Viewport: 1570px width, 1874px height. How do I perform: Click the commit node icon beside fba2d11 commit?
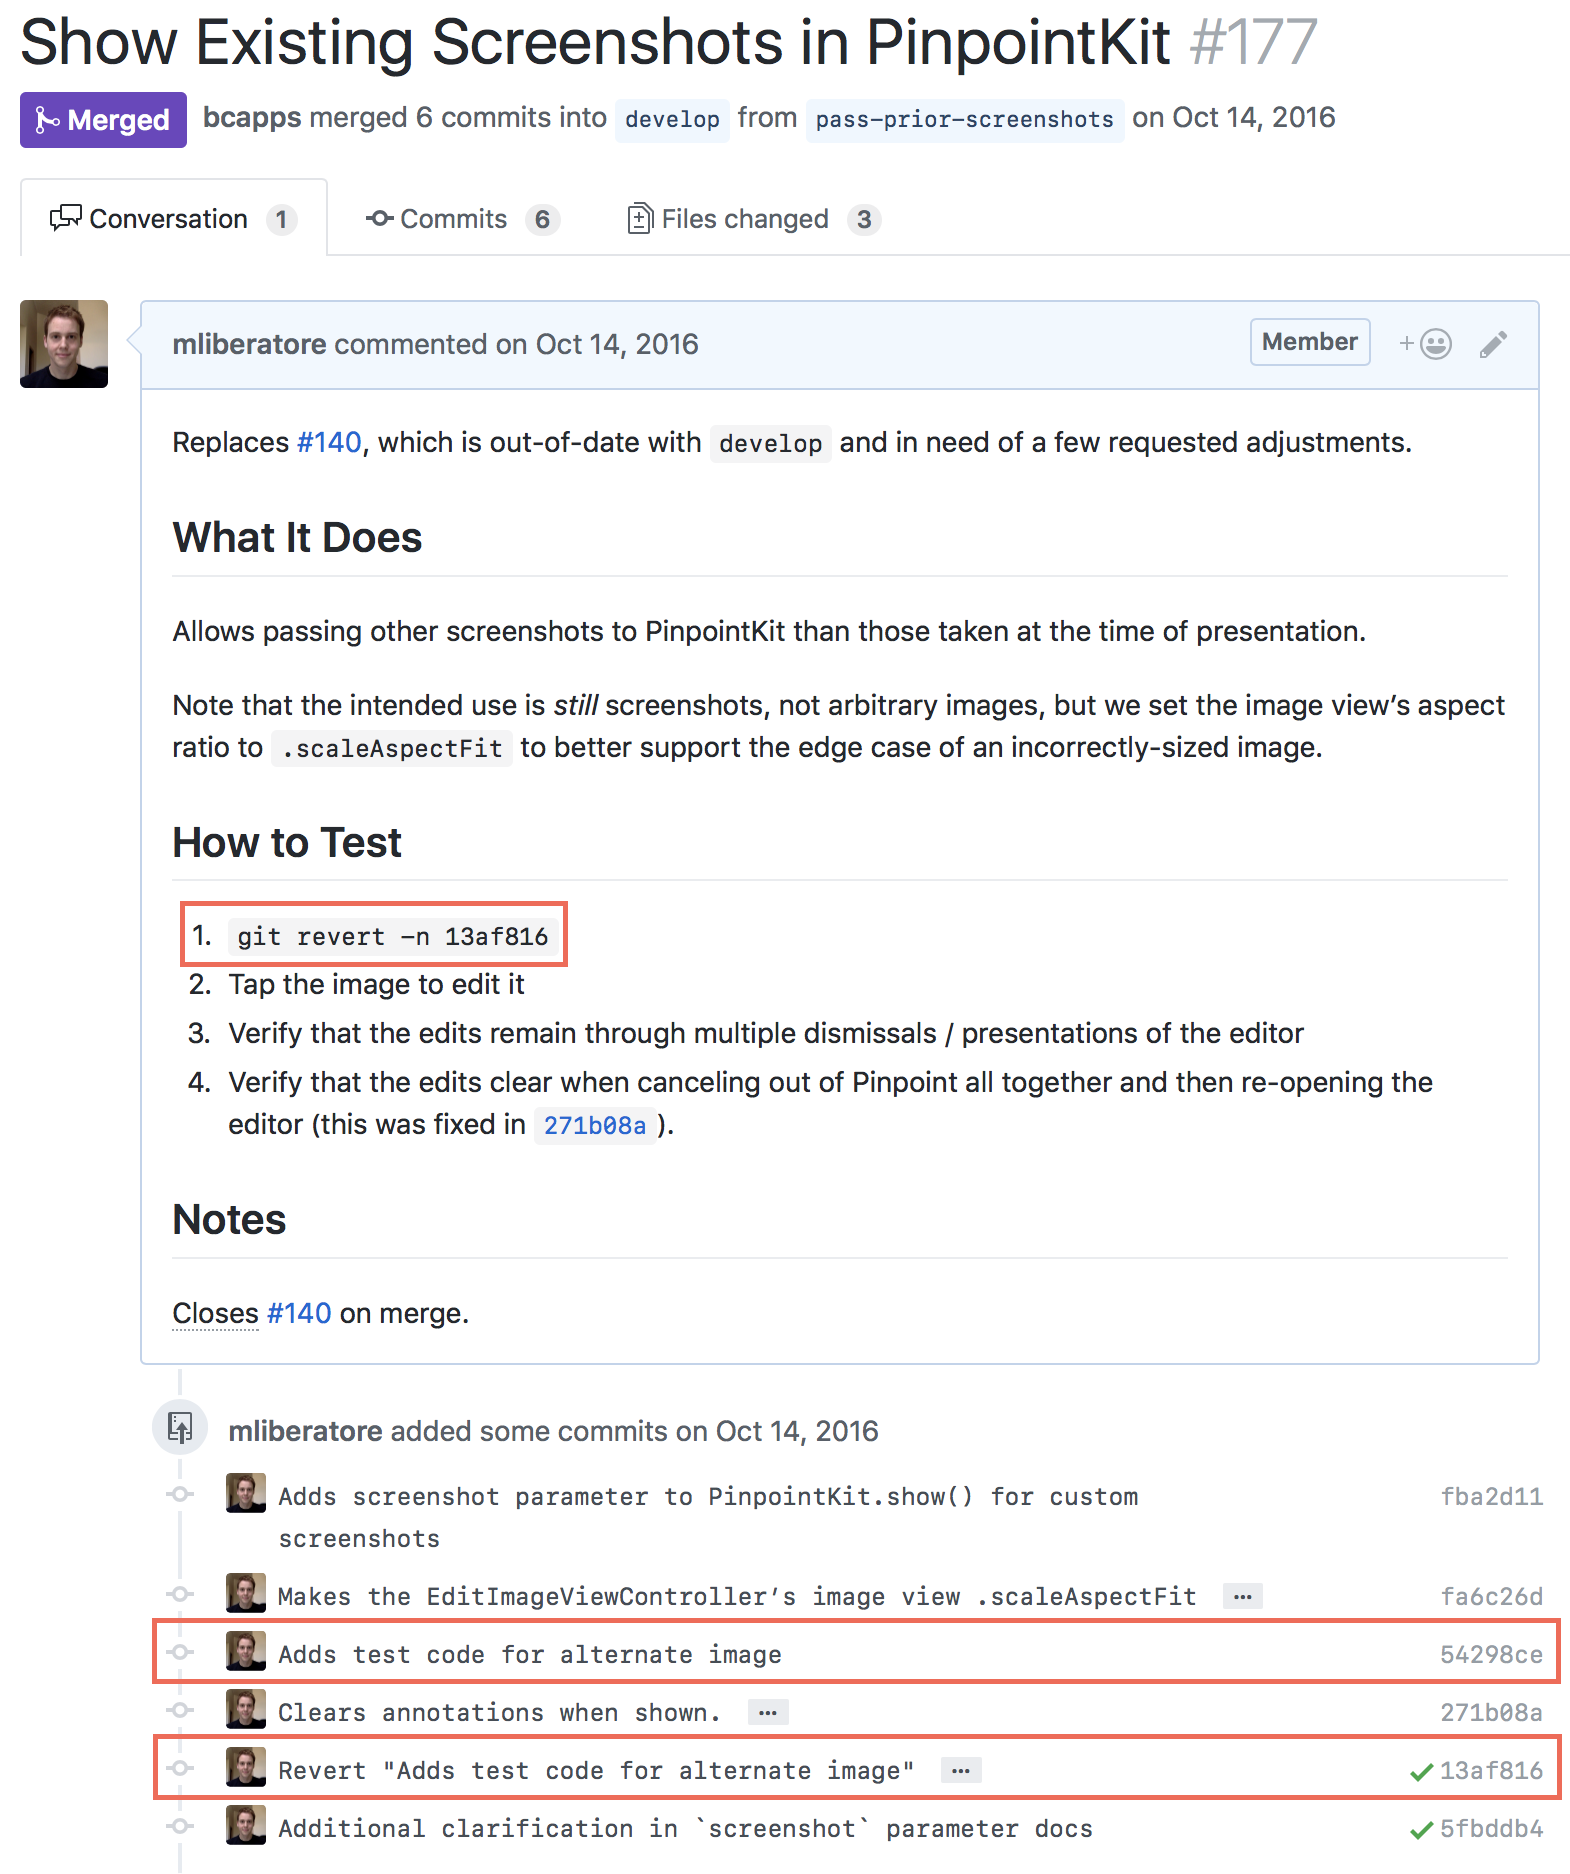point(180,1494)
